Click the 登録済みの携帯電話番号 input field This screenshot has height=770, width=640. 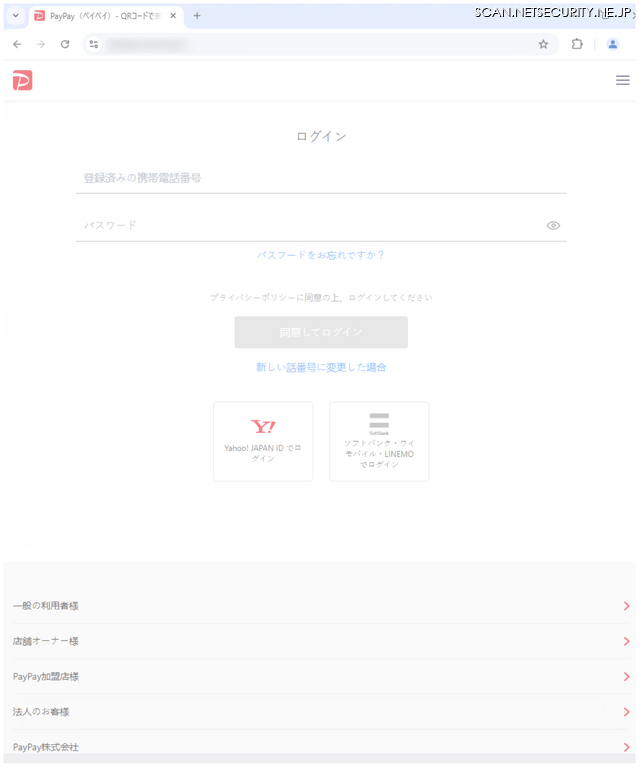click(x=321, y=178)
